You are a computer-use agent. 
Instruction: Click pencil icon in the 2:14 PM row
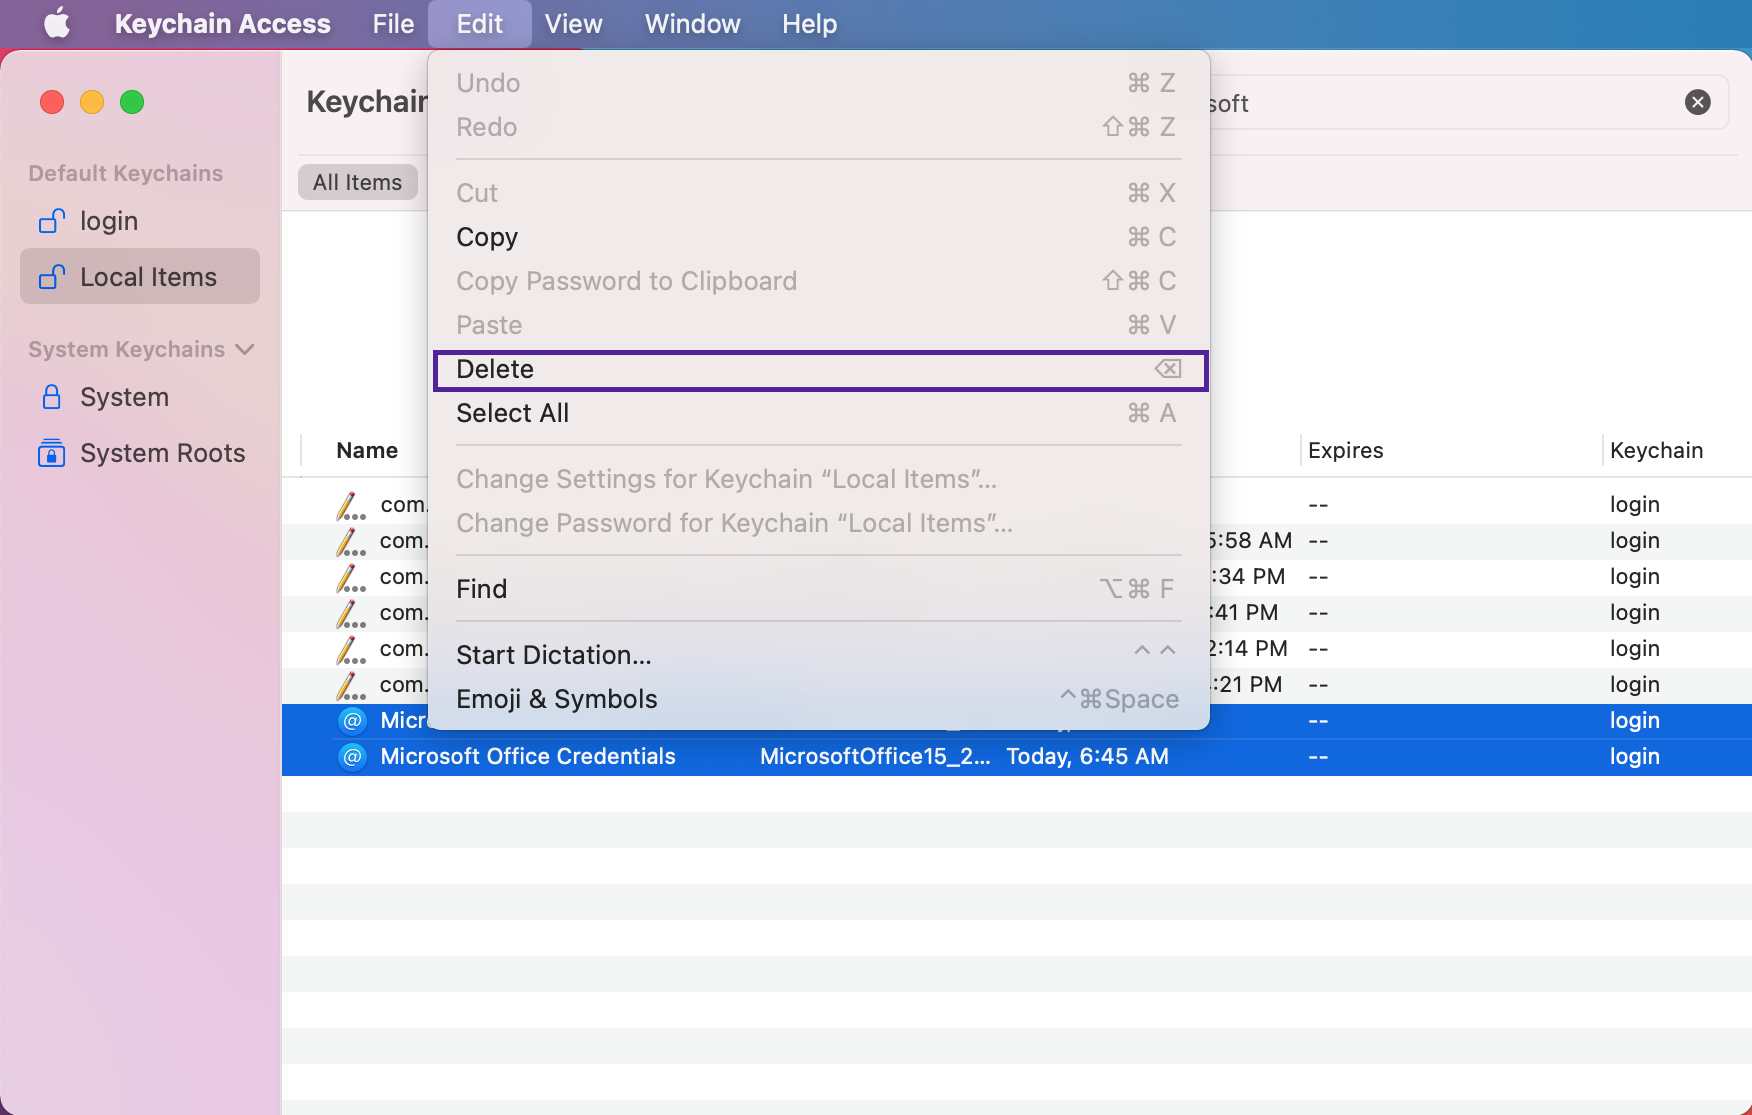point(351,650)
